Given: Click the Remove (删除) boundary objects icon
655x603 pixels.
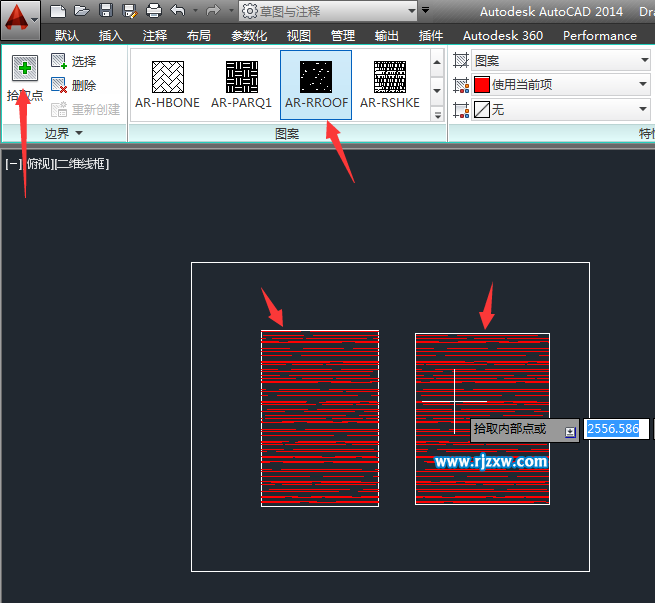Looking at the screenshot, I should (x=59, y=85).
